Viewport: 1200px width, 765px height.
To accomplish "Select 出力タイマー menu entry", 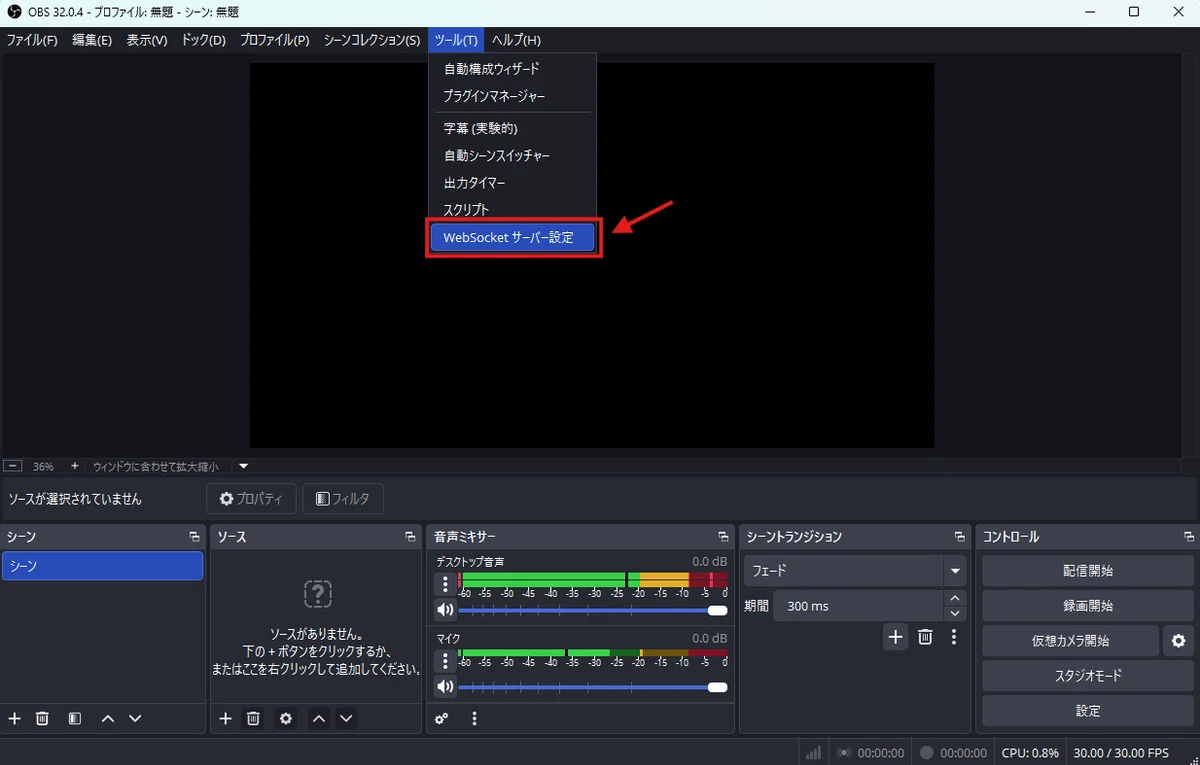I will click(x=512, y=183).
